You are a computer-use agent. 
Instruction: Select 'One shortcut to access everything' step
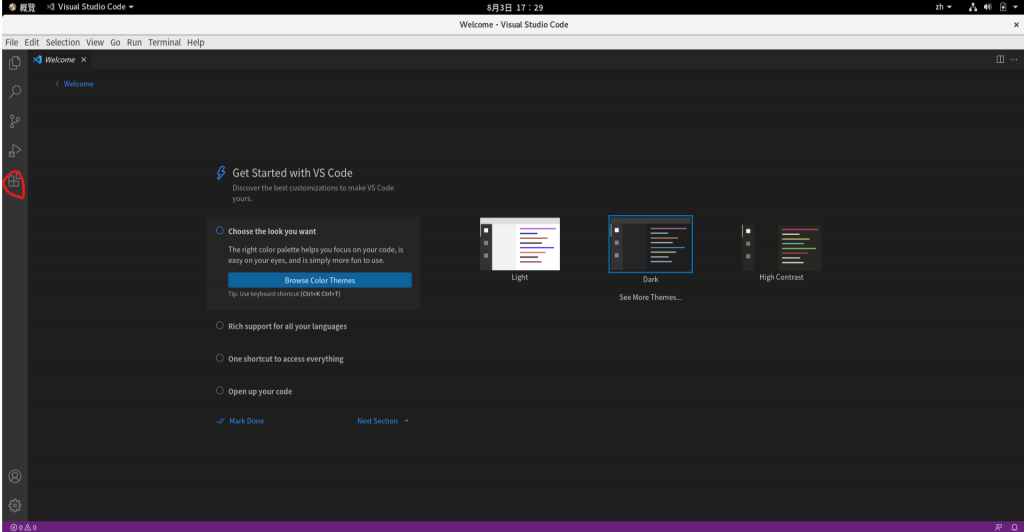[285, 359]
